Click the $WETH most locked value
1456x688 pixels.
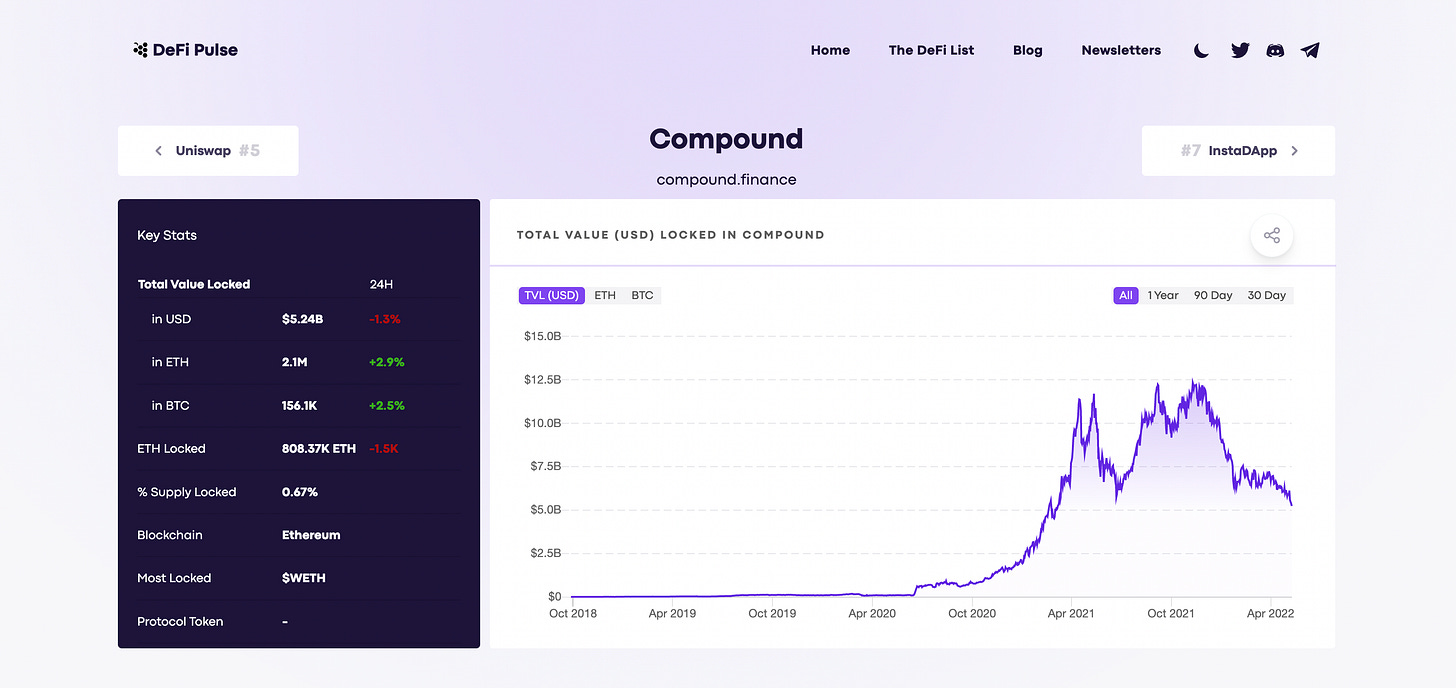pyautogui.click(x=304, y=578)
